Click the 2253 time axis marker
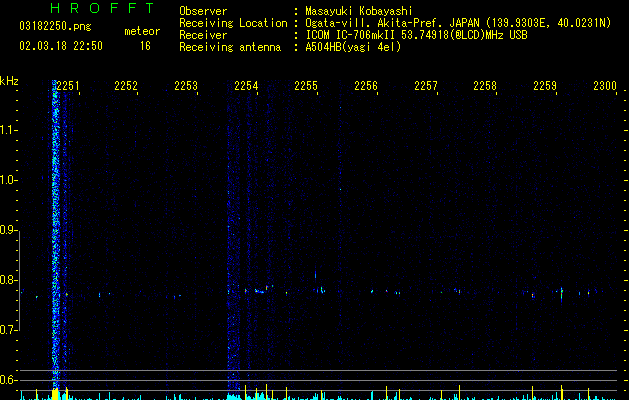 (x=186, y=86)
